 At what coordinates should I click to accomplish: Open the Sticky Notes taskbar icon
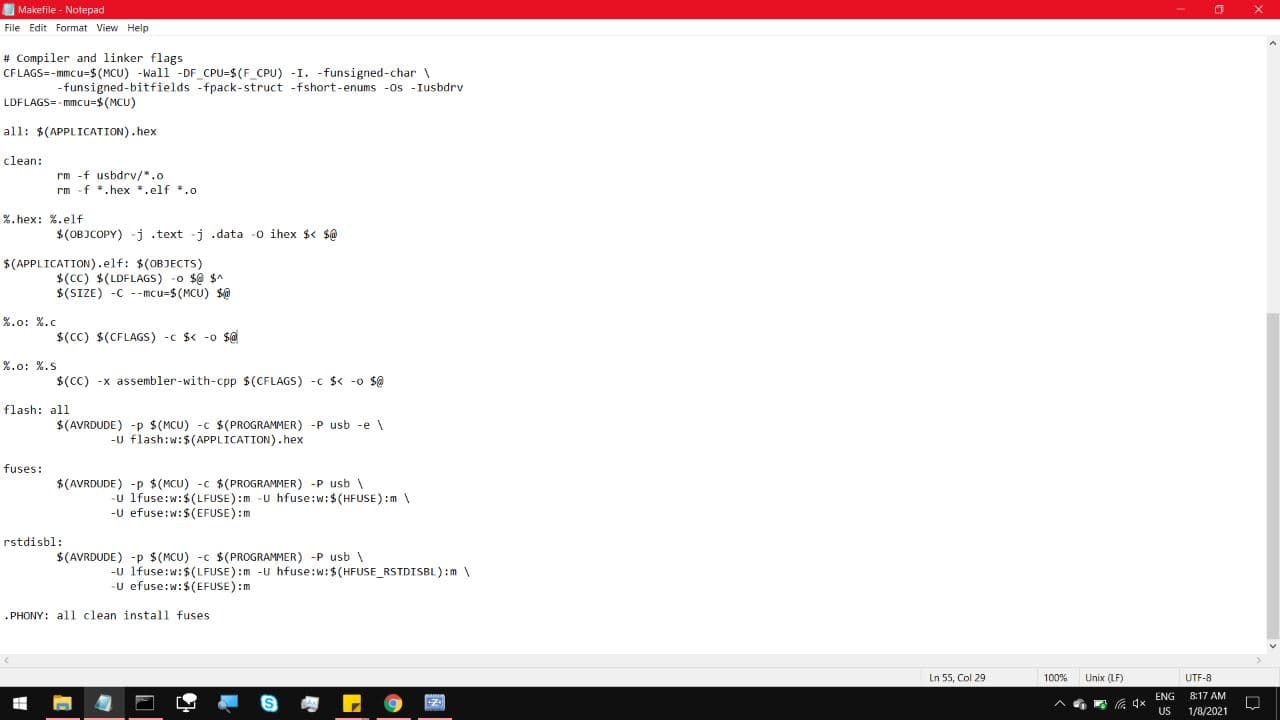[351, 703]
